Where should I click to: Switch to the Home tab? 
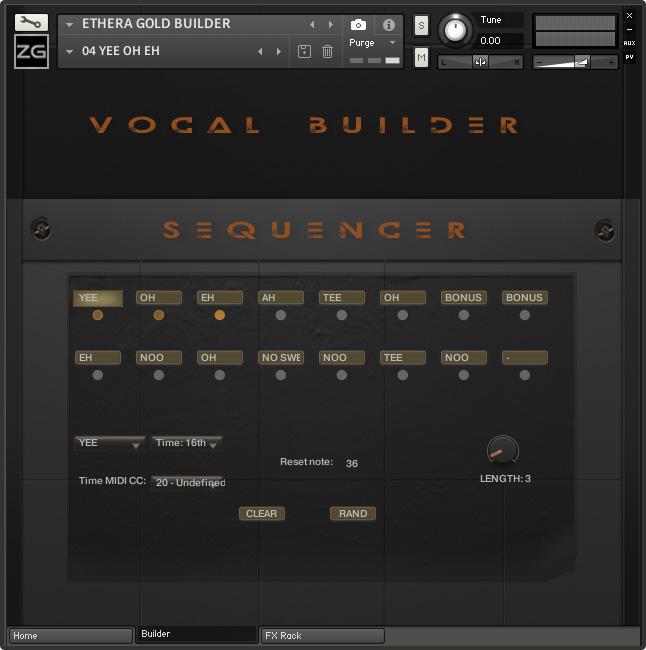(x=70, y=635)
